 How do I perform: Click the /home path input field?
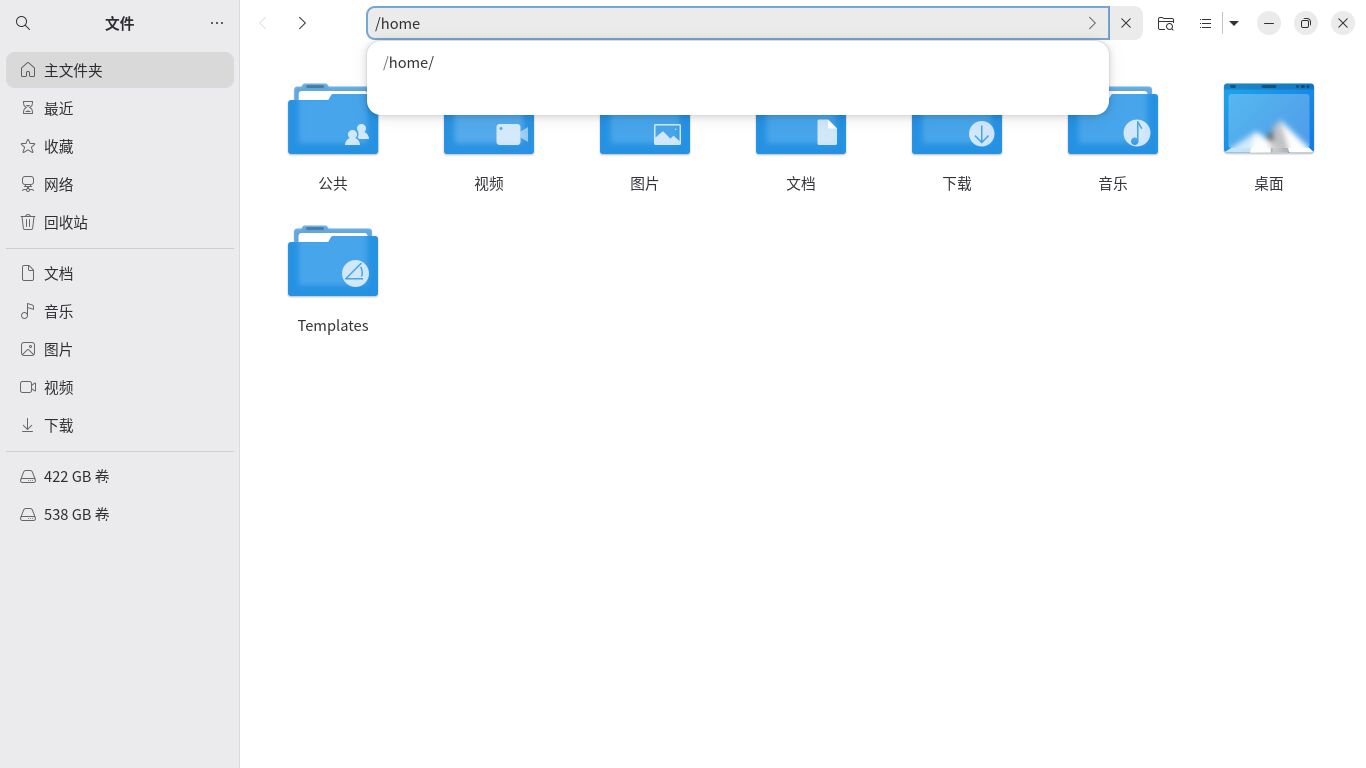(720, 23)
